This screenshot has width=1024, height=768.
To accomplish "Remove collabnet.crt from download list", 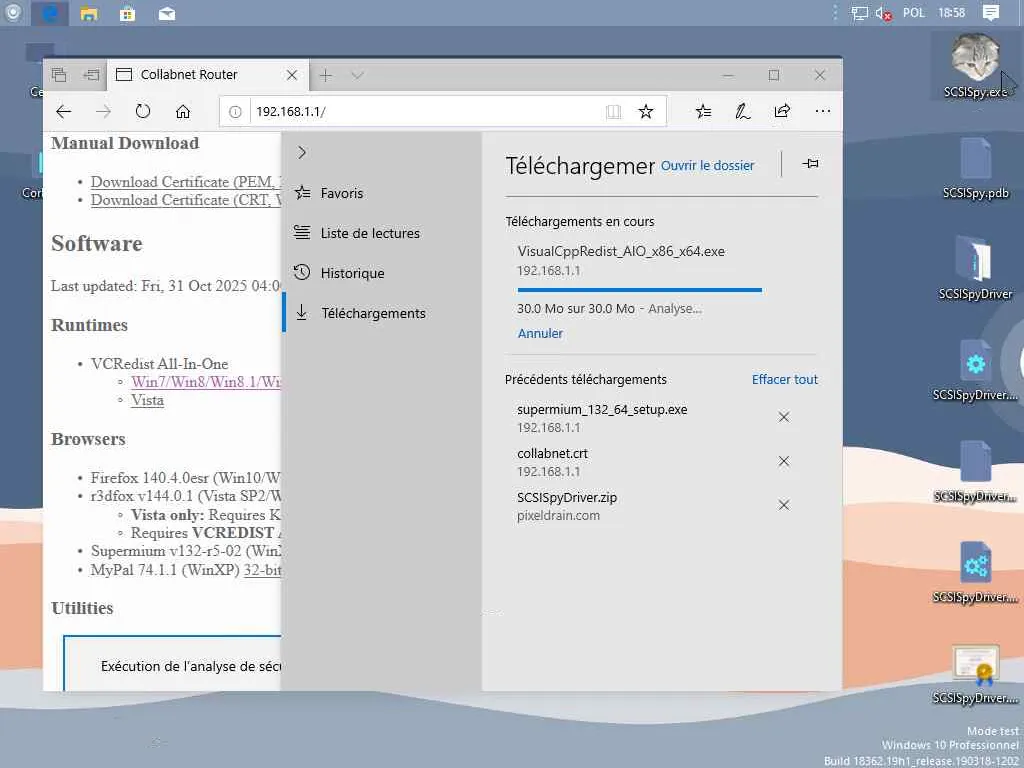I will point(784,461).
